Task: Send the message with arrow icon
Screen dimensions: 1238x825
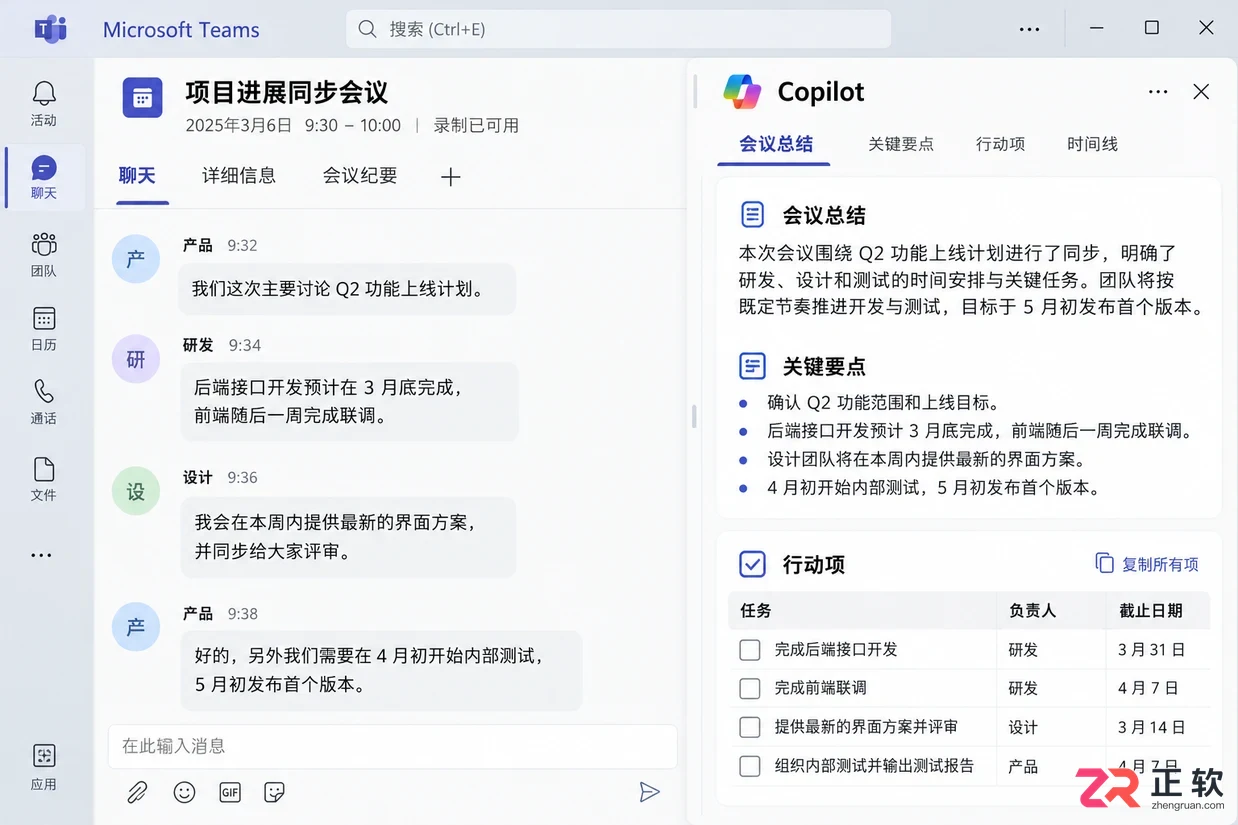Action: coord(649,792)
